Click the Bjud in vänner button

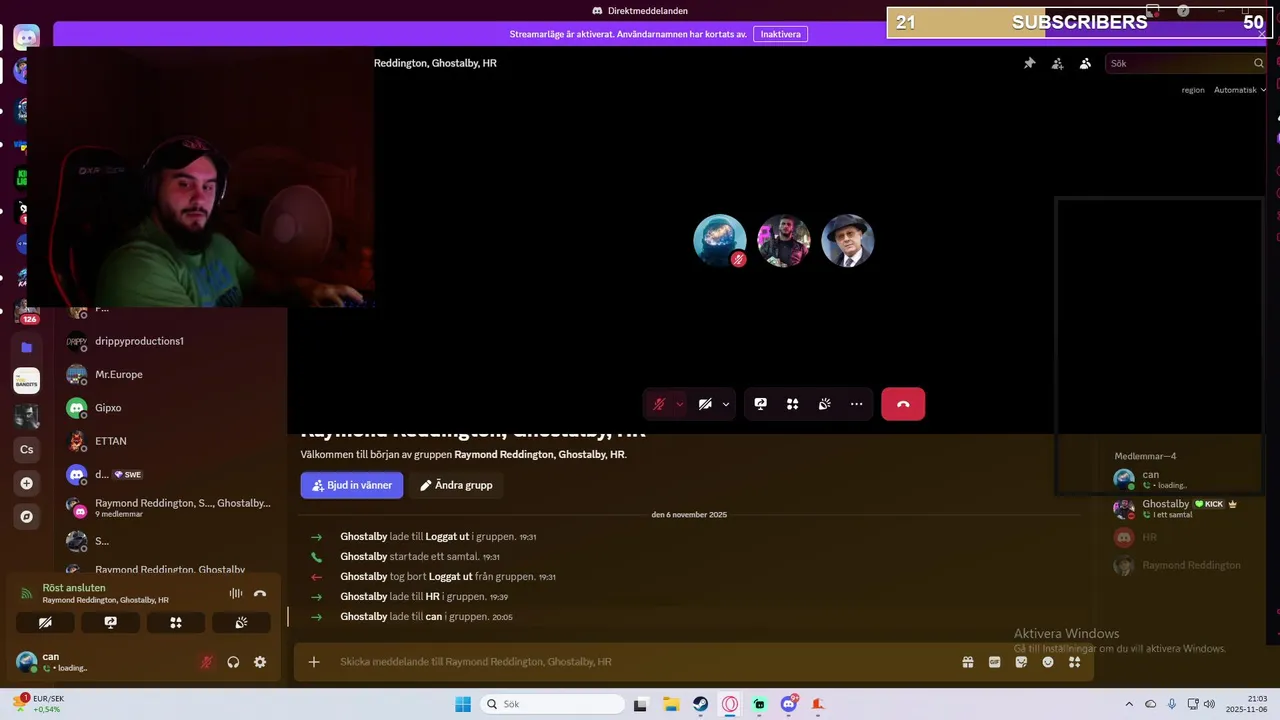[352, 485]
